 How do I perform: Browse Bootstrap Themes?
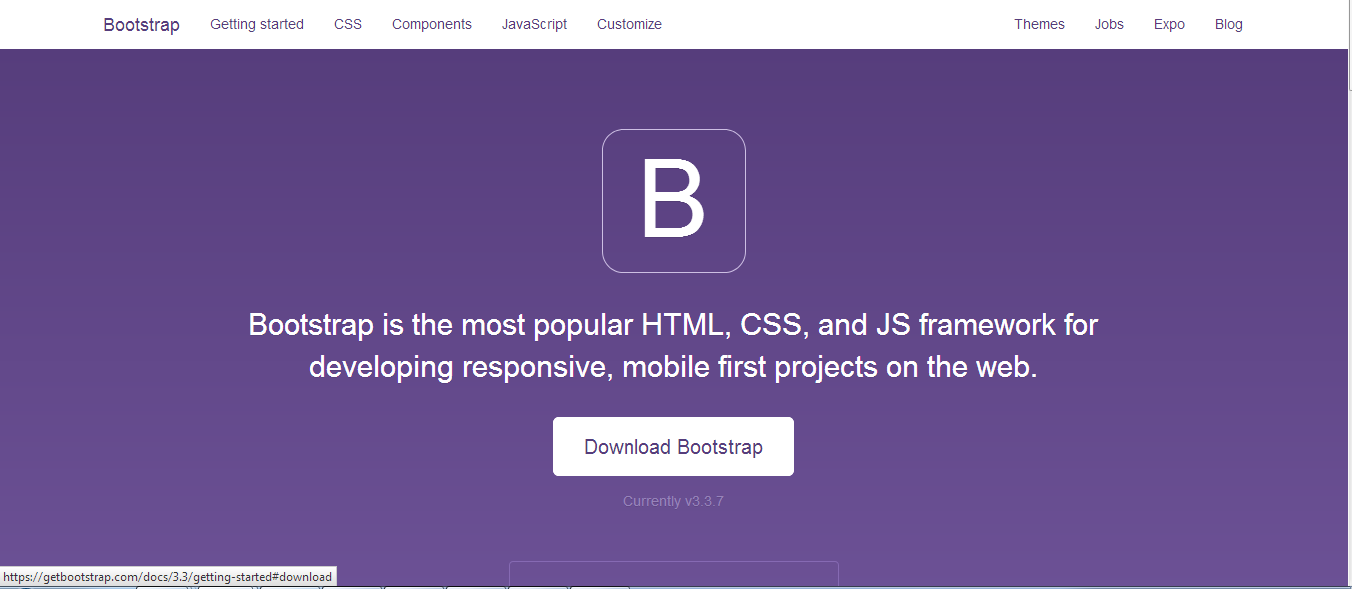point(1039,24)
